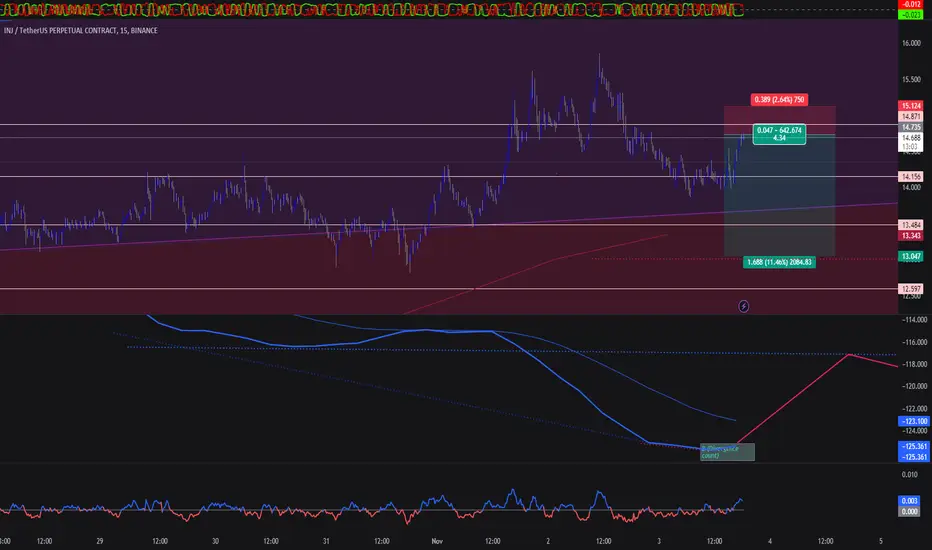Select the divergence label box in indicator pane
The image size is (932, 550).
click(728, 452)
